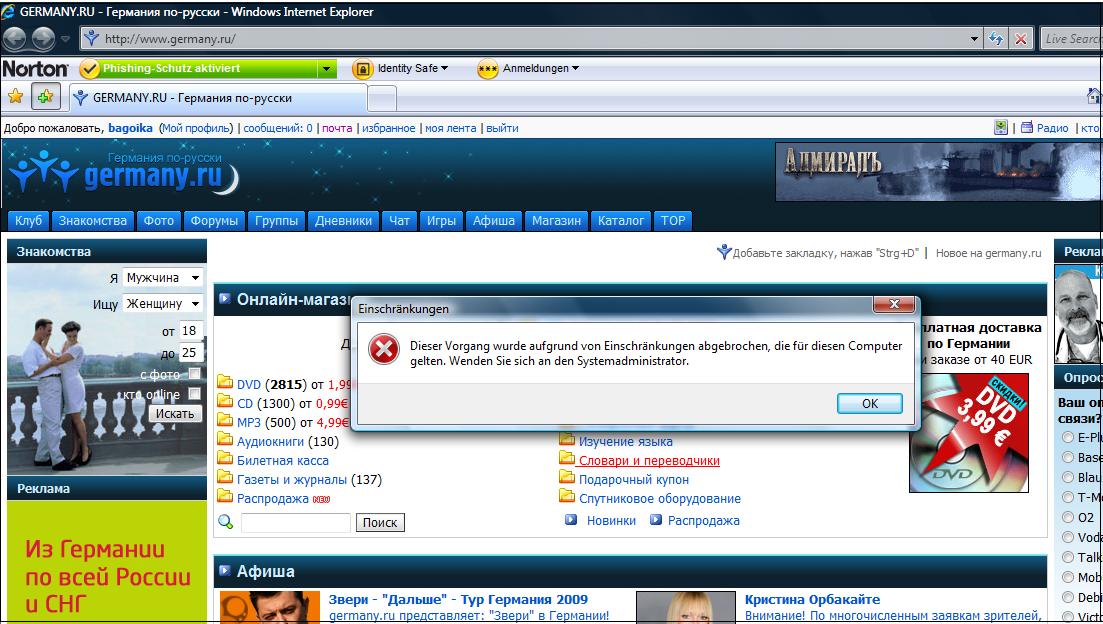Enable the кто online checkbox
Viewport: 1103px width, 624px height.
coord(195,394)
